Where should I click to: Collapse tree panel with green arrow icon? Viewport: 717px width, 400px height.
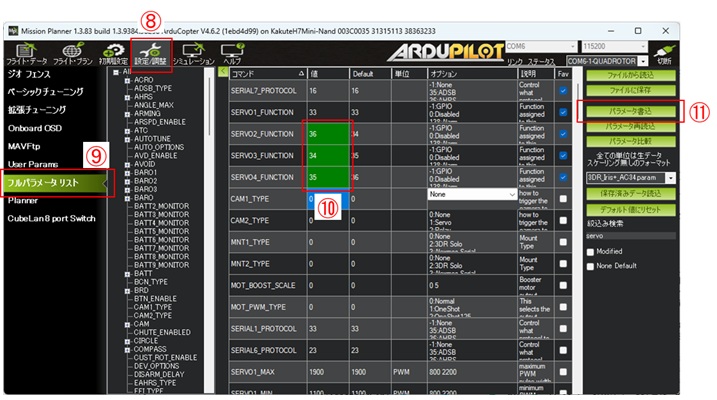tap(224, 72)
